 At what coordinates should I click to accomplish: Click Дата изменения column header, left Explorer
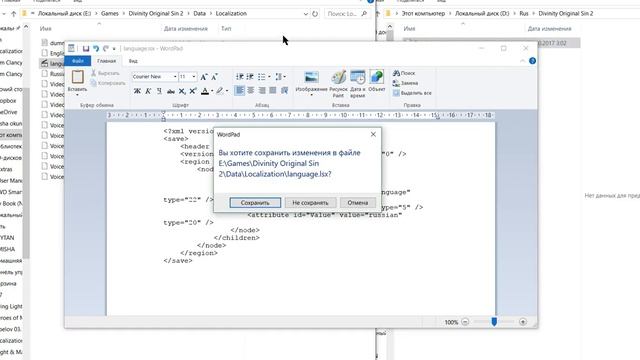(186, 29)
